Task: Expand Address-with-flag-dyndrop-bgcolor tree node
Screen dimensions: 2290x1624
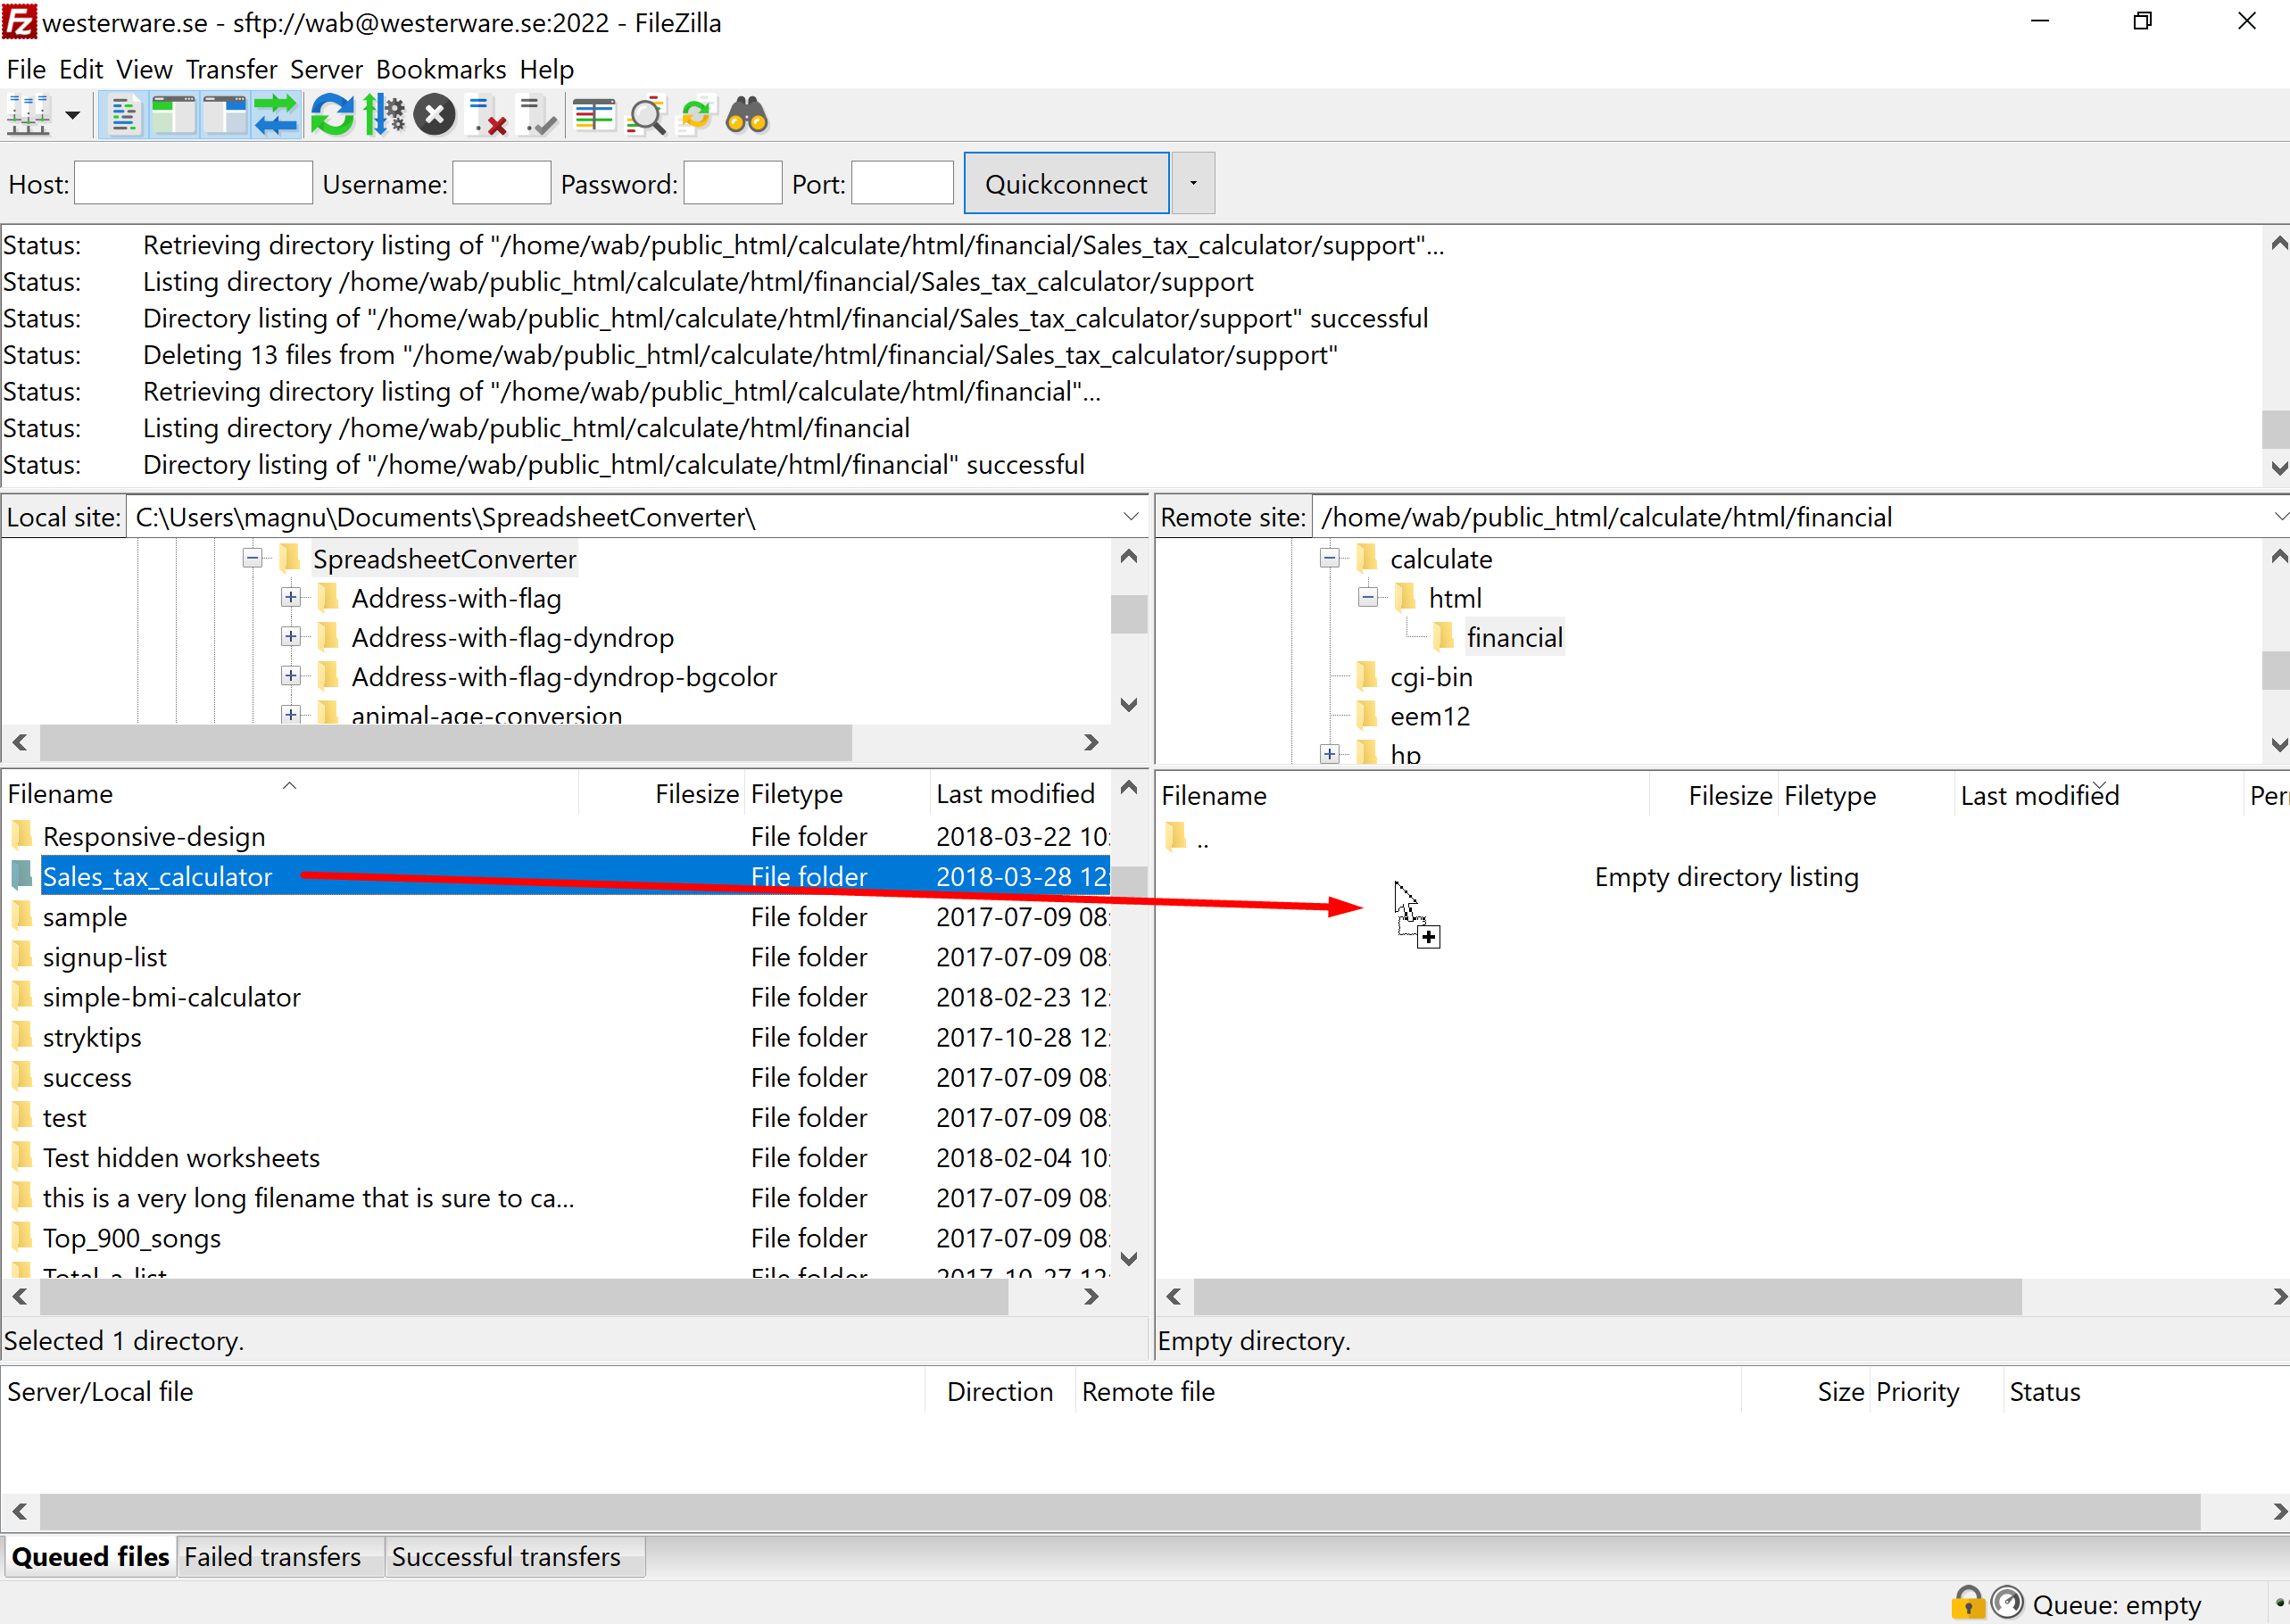Action: tap(290, 676)
